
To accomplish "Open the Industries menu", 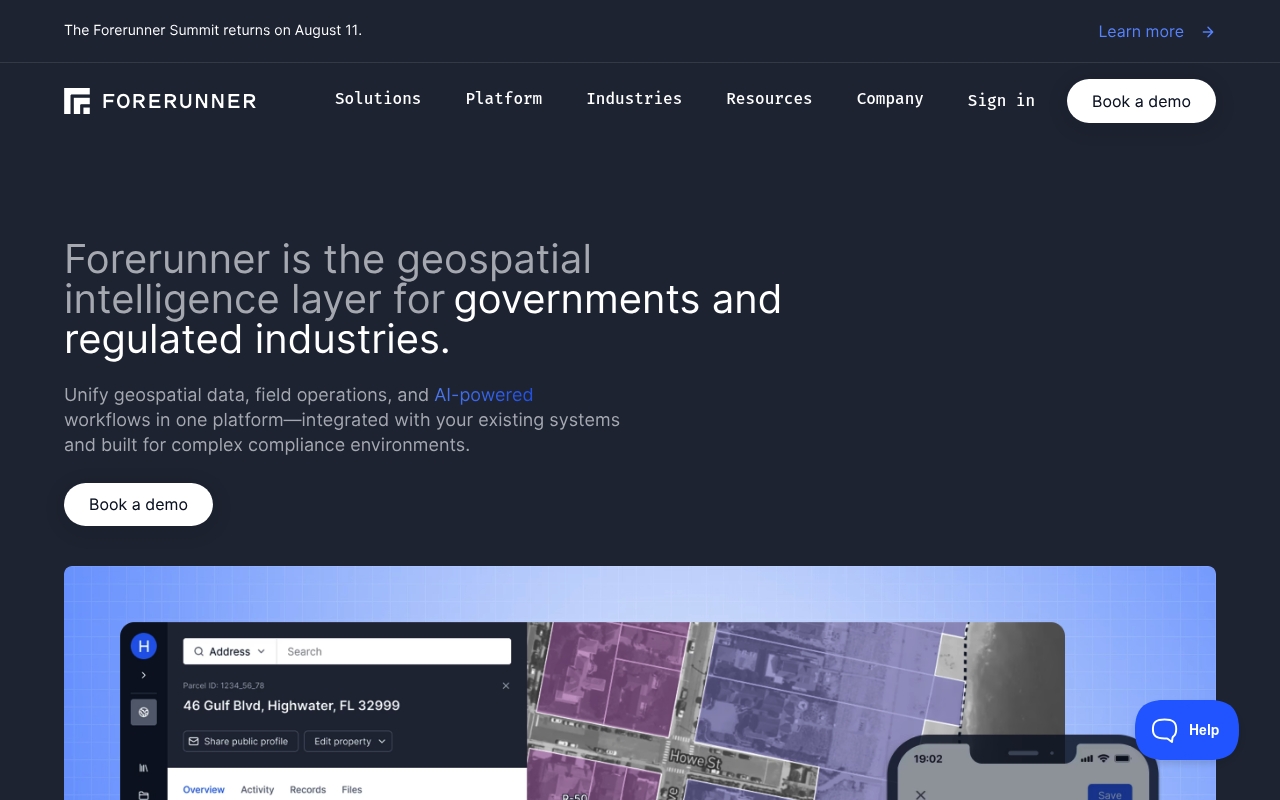I will (x=634, y=98).
